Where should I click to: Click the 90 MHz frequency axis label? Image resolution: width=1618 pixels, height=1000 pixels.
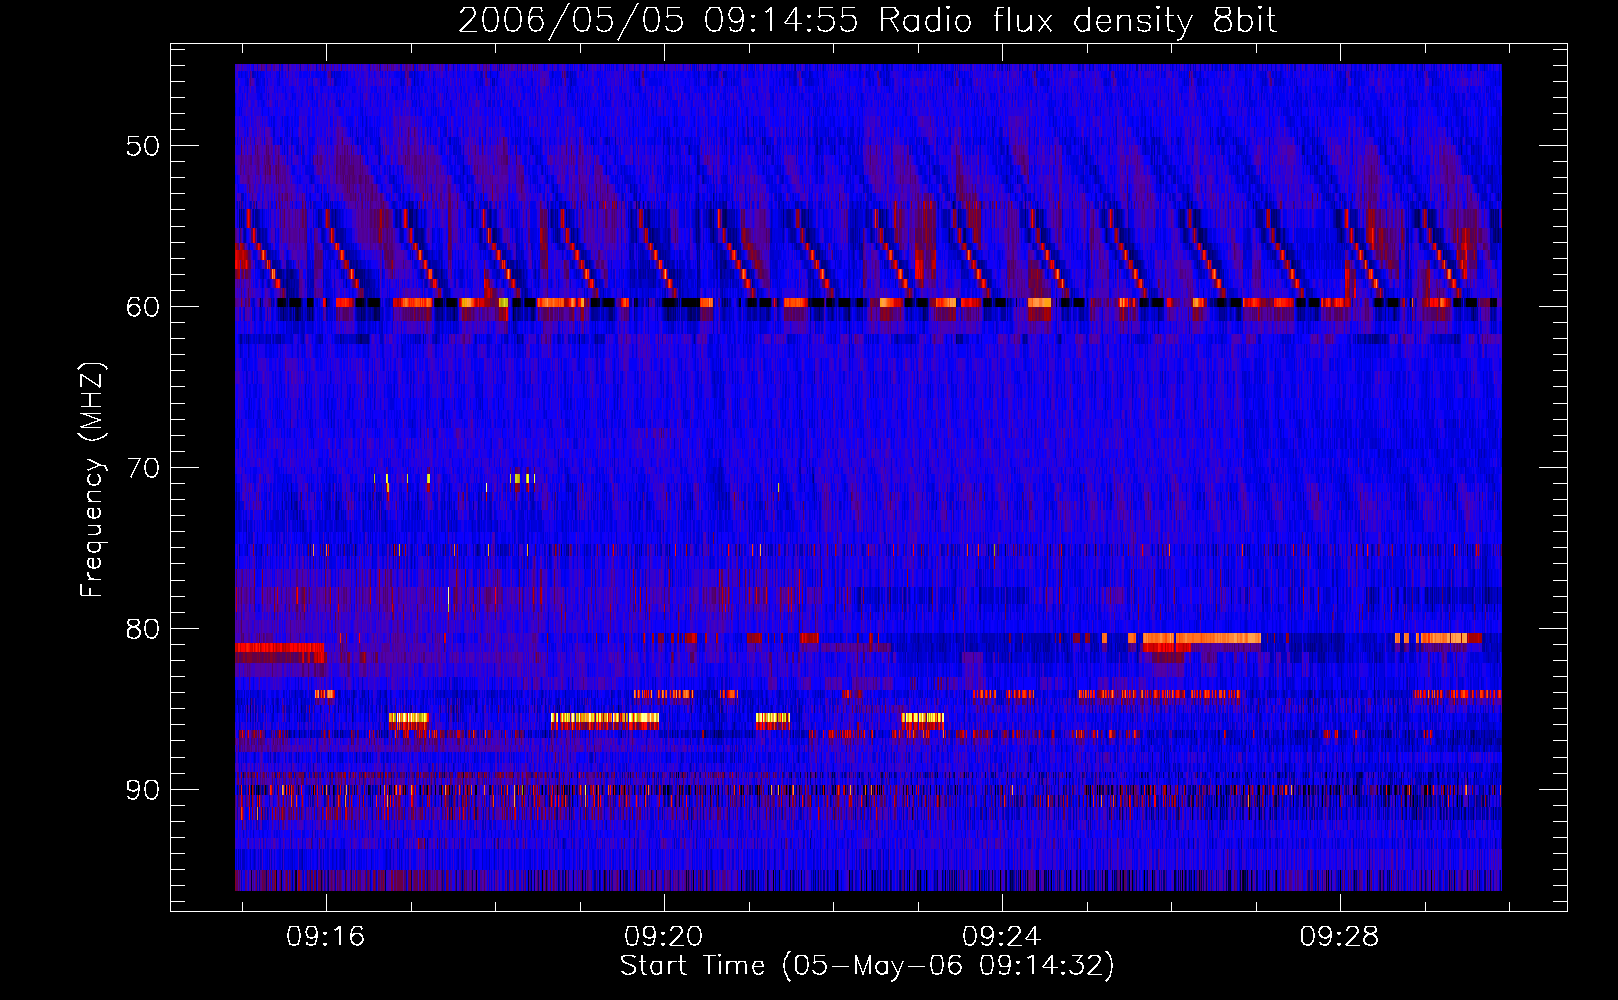(143, 790)
